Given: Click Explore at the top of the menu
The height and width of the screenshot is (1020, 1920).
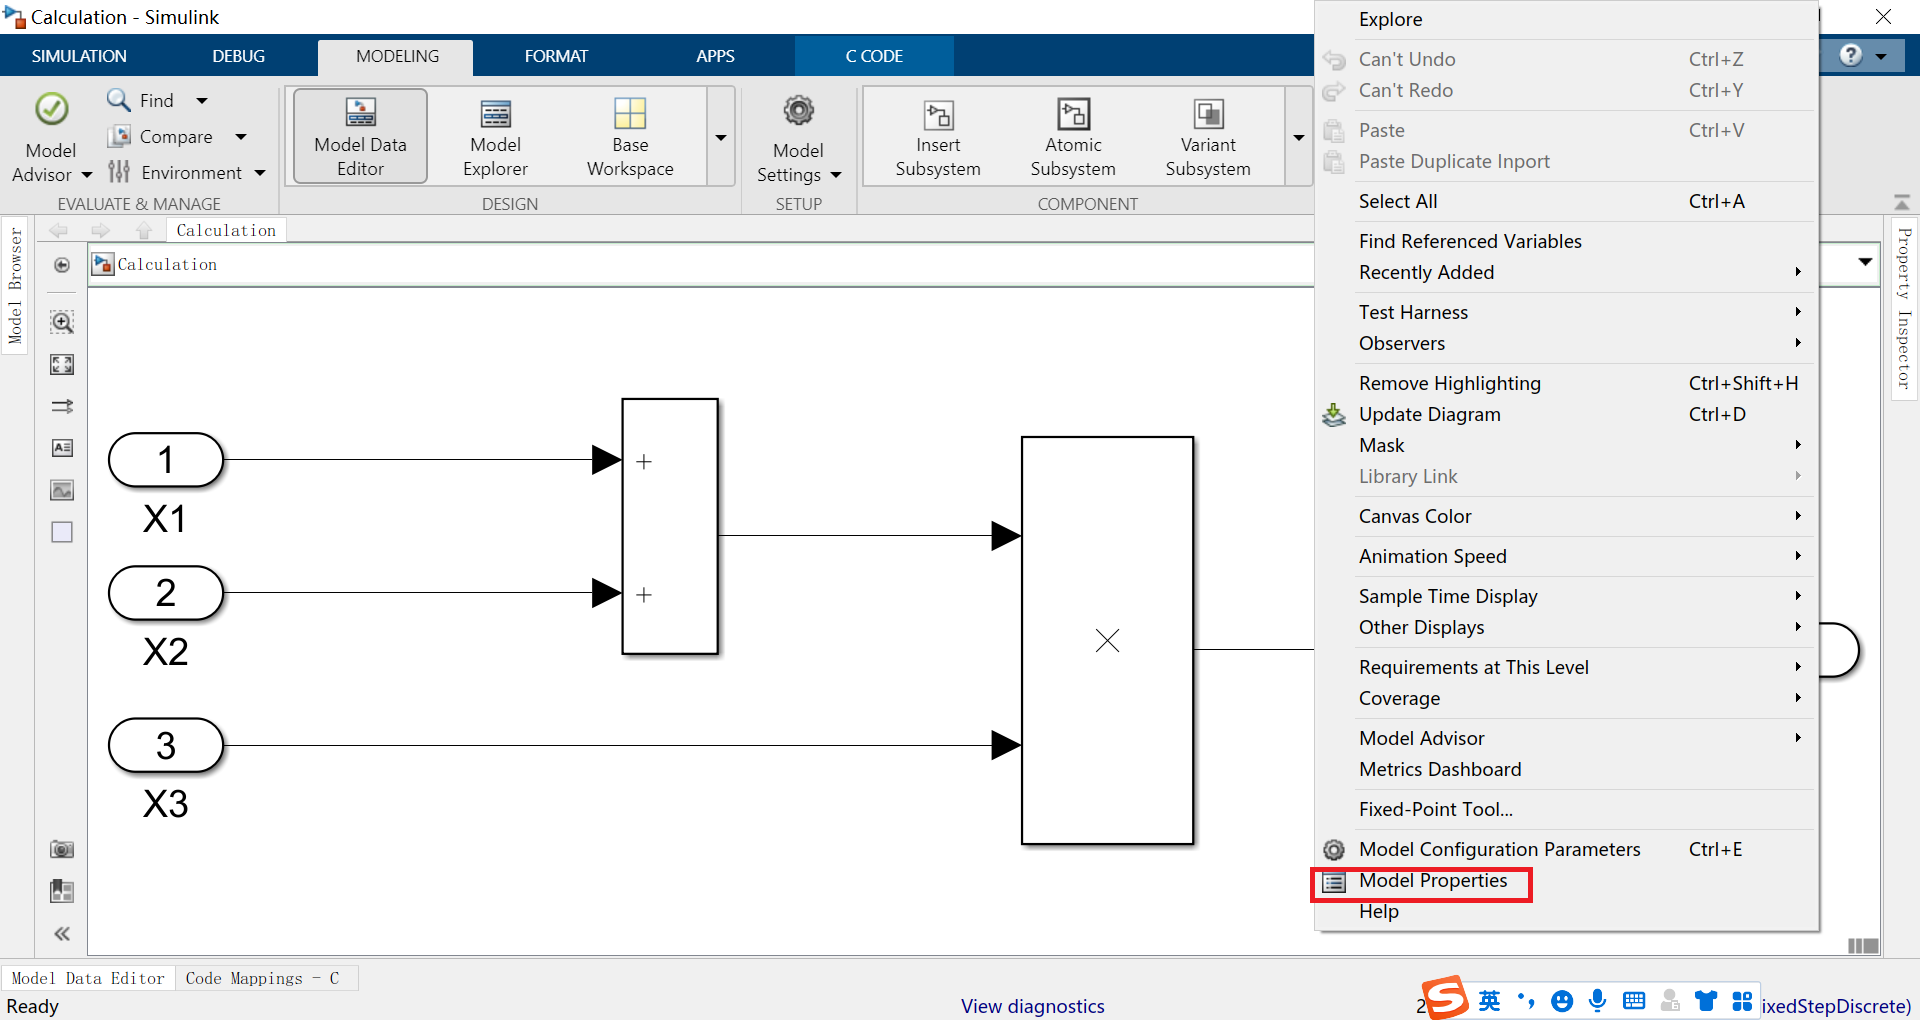Looking at the screenshot, I should [1566, 19].
